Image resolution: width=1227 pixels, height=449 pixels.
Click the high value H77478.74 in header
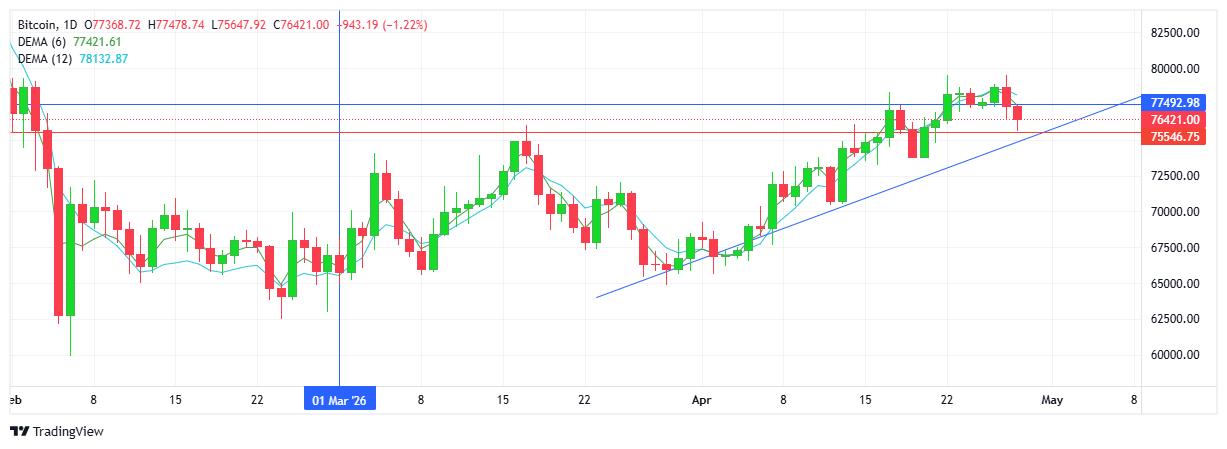(x=178, y=25)
